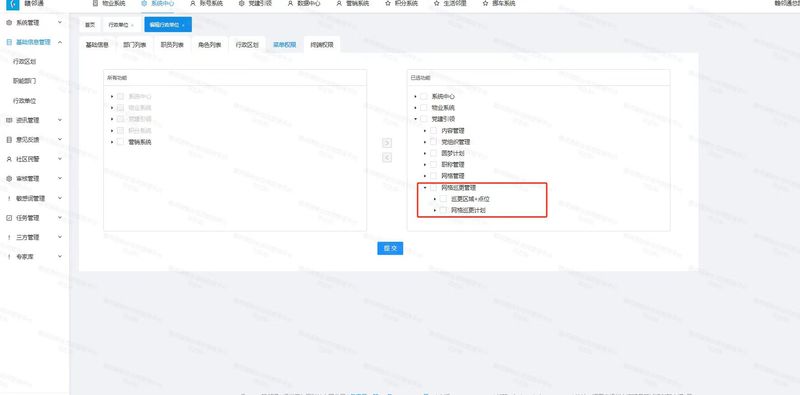Click the 系统管理 gear icon in sidebar
Viewport: 800px width, 395px height.
click(9, 23)
